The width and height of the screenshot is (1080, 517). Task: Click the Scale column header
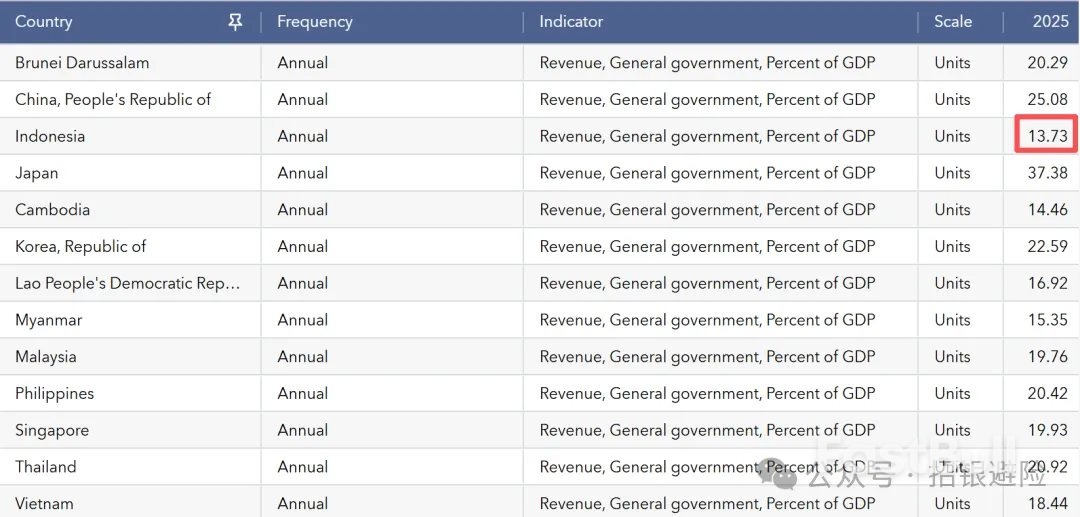coord(952,22)
